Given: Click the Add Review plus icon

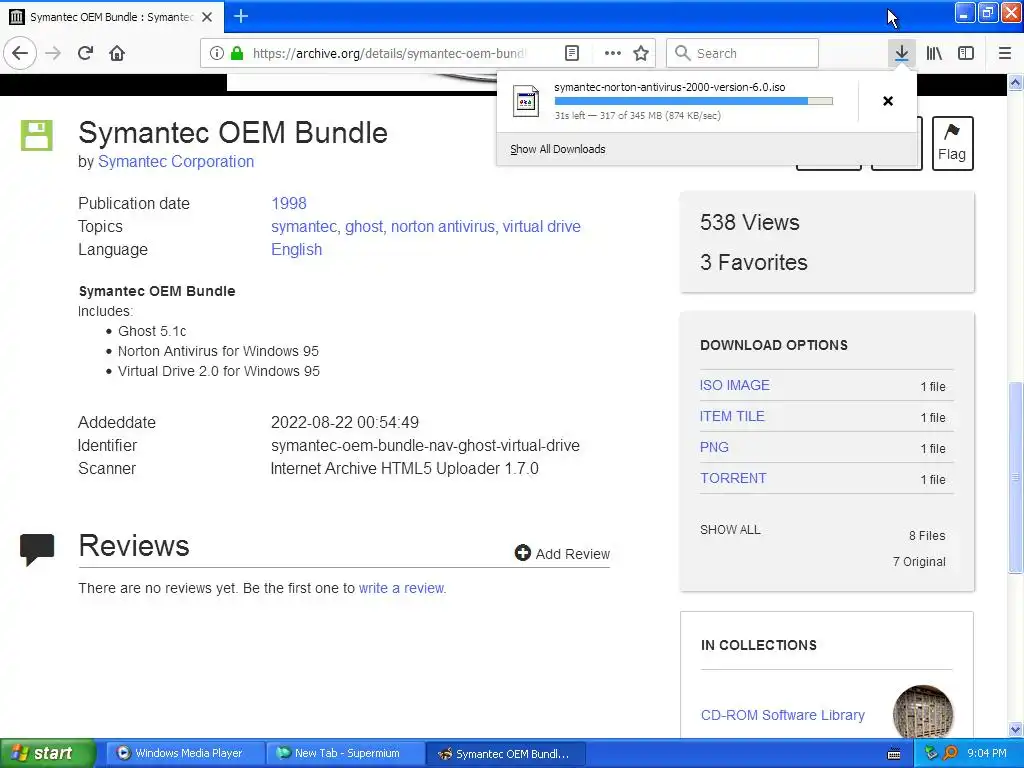Looking at the screenshot, I should pyautogui.click(x=522, y=553).
